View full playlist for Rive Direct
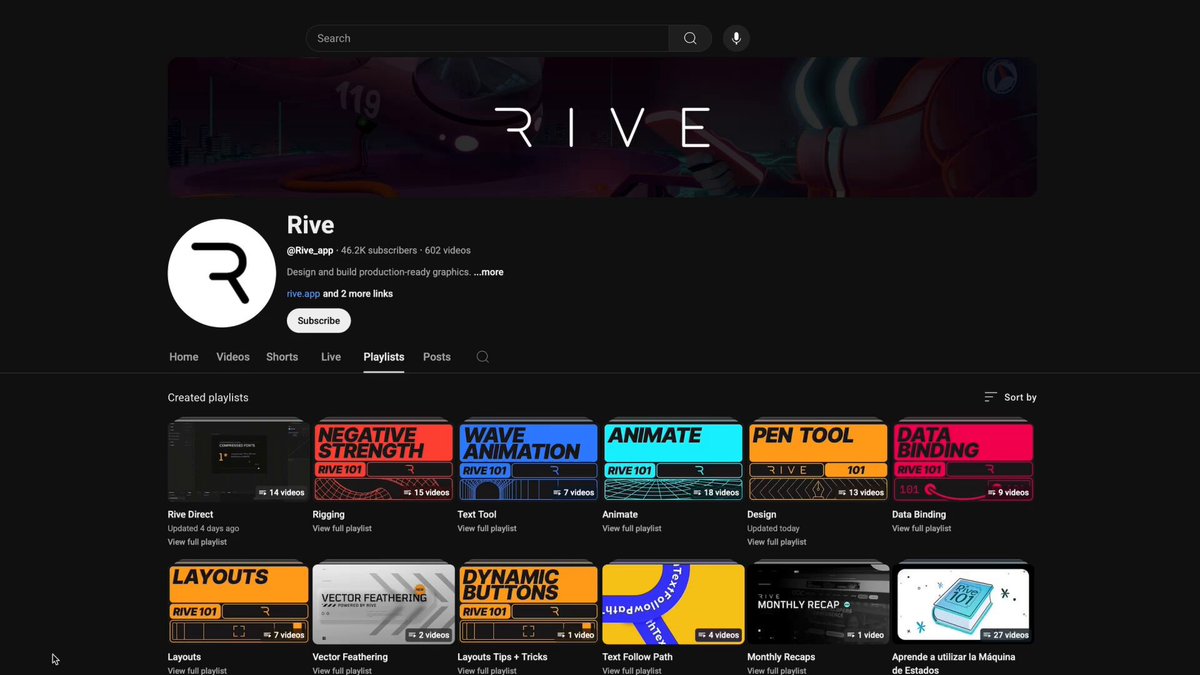 197,542
